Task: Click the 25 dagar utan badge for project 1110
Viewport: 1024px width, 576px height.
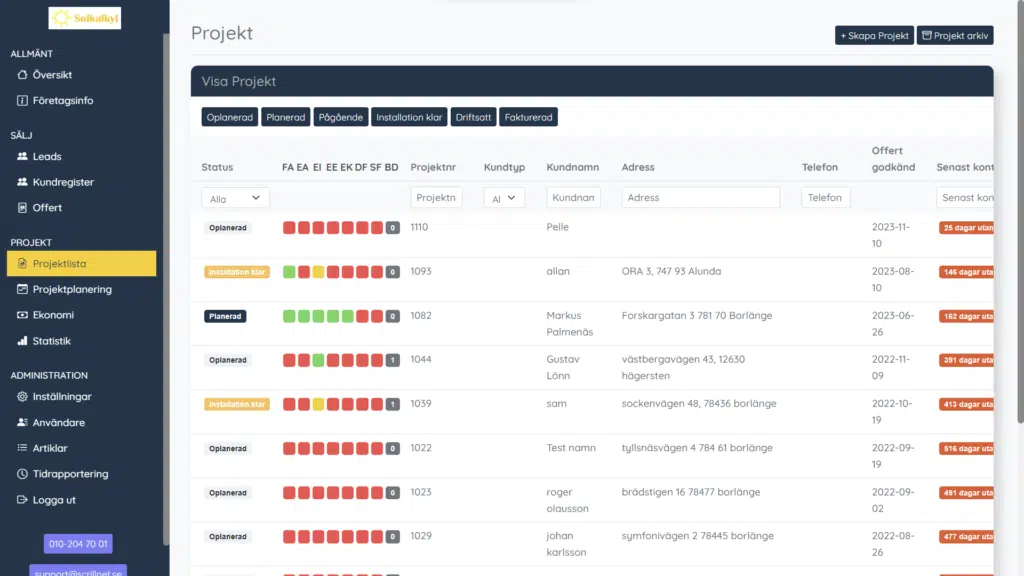Action: tap(967, 228)
